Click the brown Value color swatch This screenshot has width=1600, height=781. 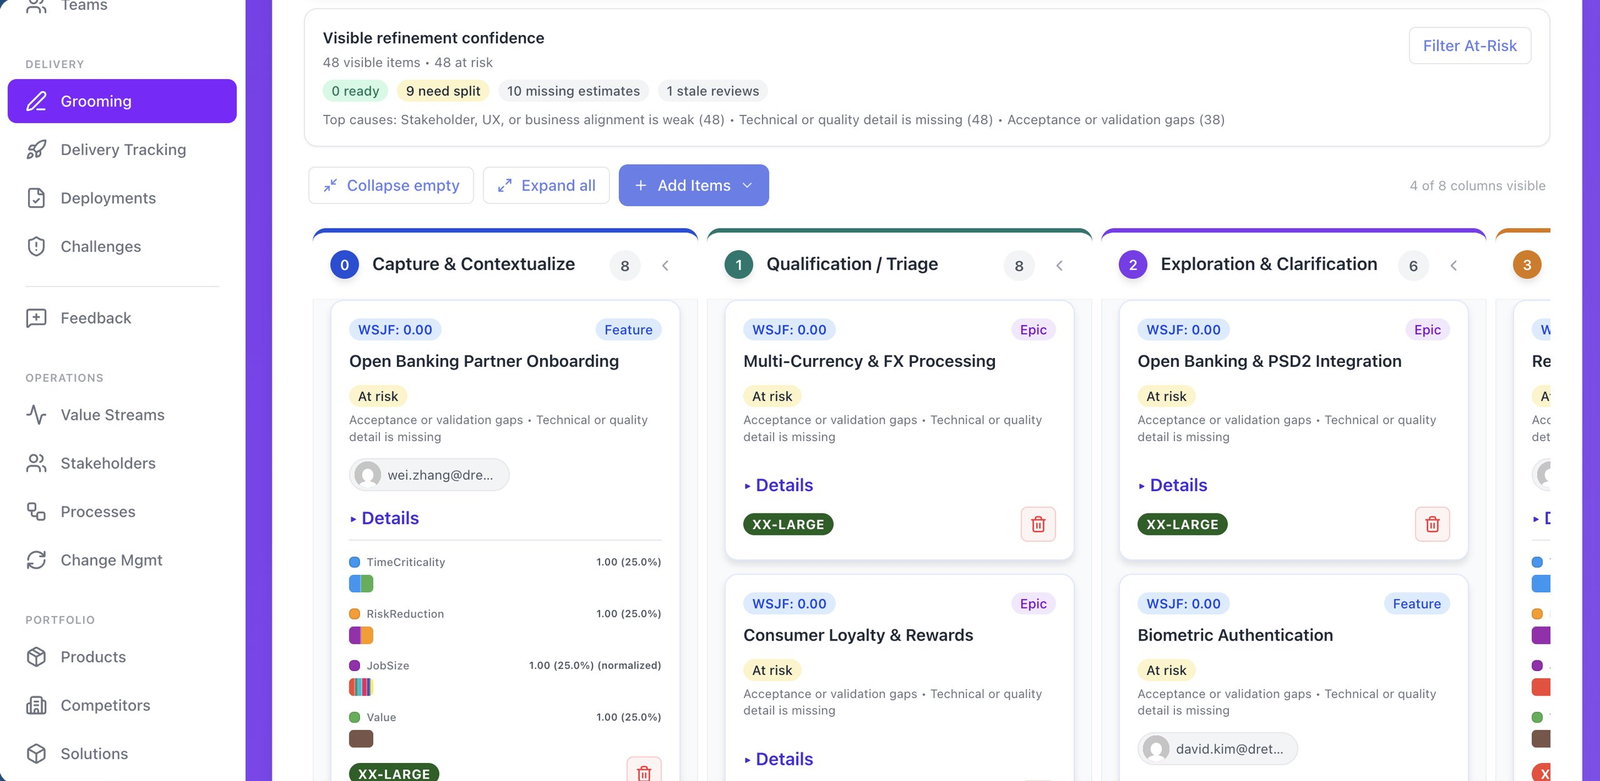361,739
